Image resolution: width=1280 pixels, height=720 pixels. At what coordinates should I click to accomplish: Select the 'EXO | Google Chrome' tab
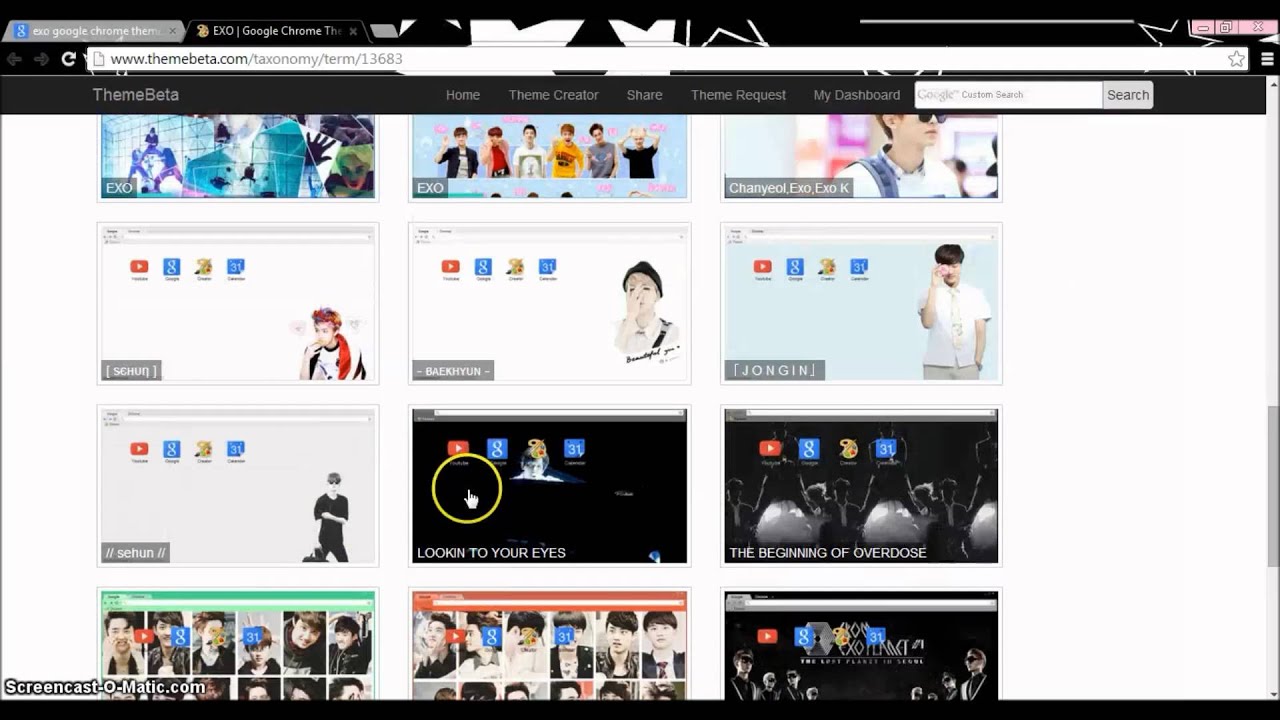pos(274,31)
